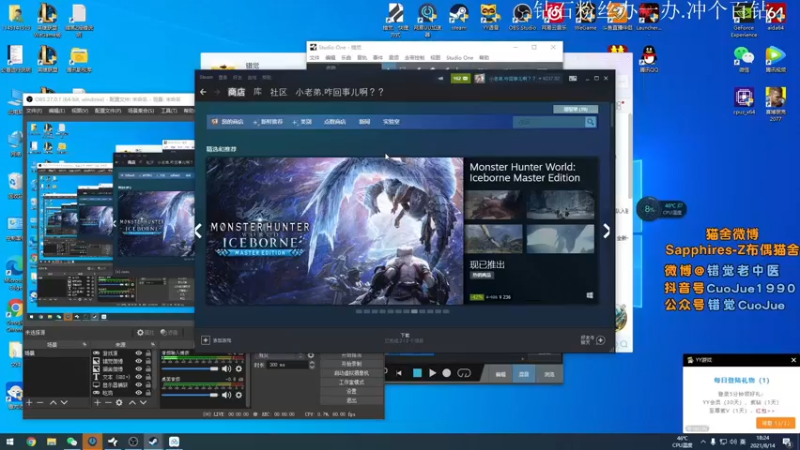Click the remove scene minus in OBS
800x450 pixels.
coord(40,403)
